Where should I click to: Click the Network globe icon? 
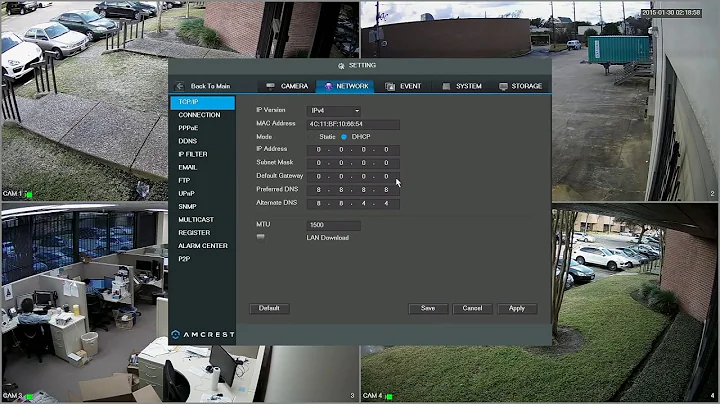pos(328,86)
